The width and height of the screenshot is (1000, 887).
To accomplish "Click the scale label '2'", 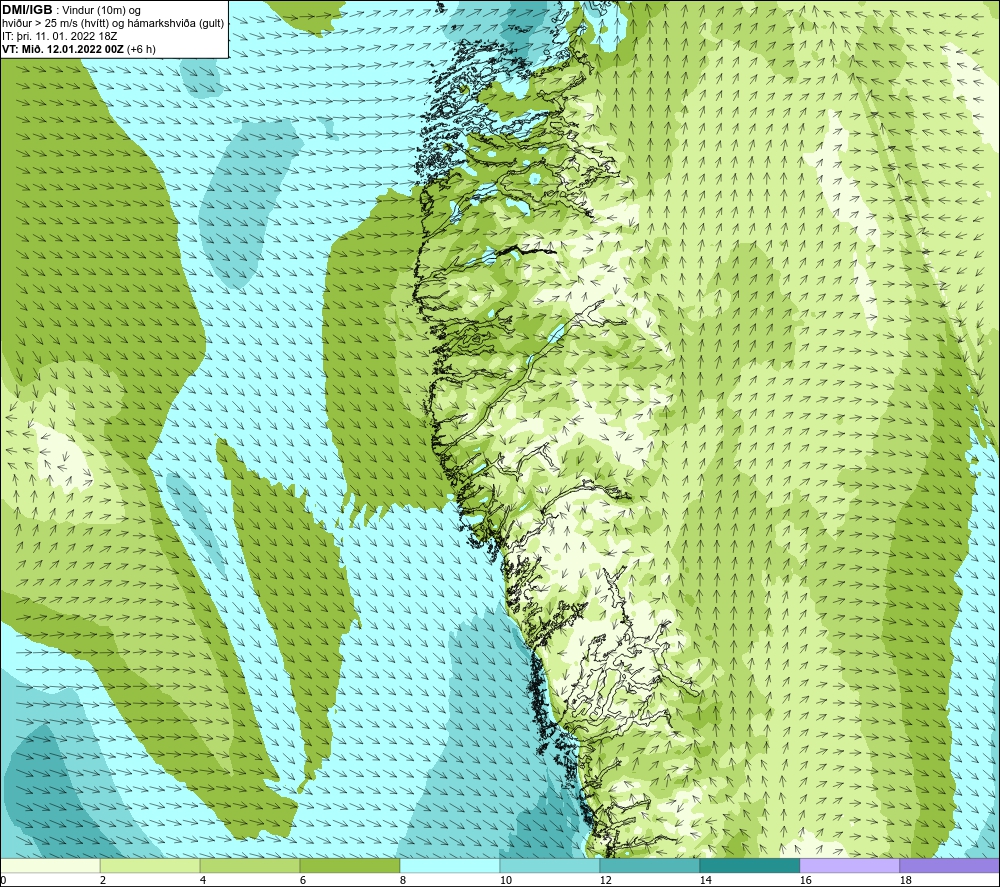I will 103,881.
